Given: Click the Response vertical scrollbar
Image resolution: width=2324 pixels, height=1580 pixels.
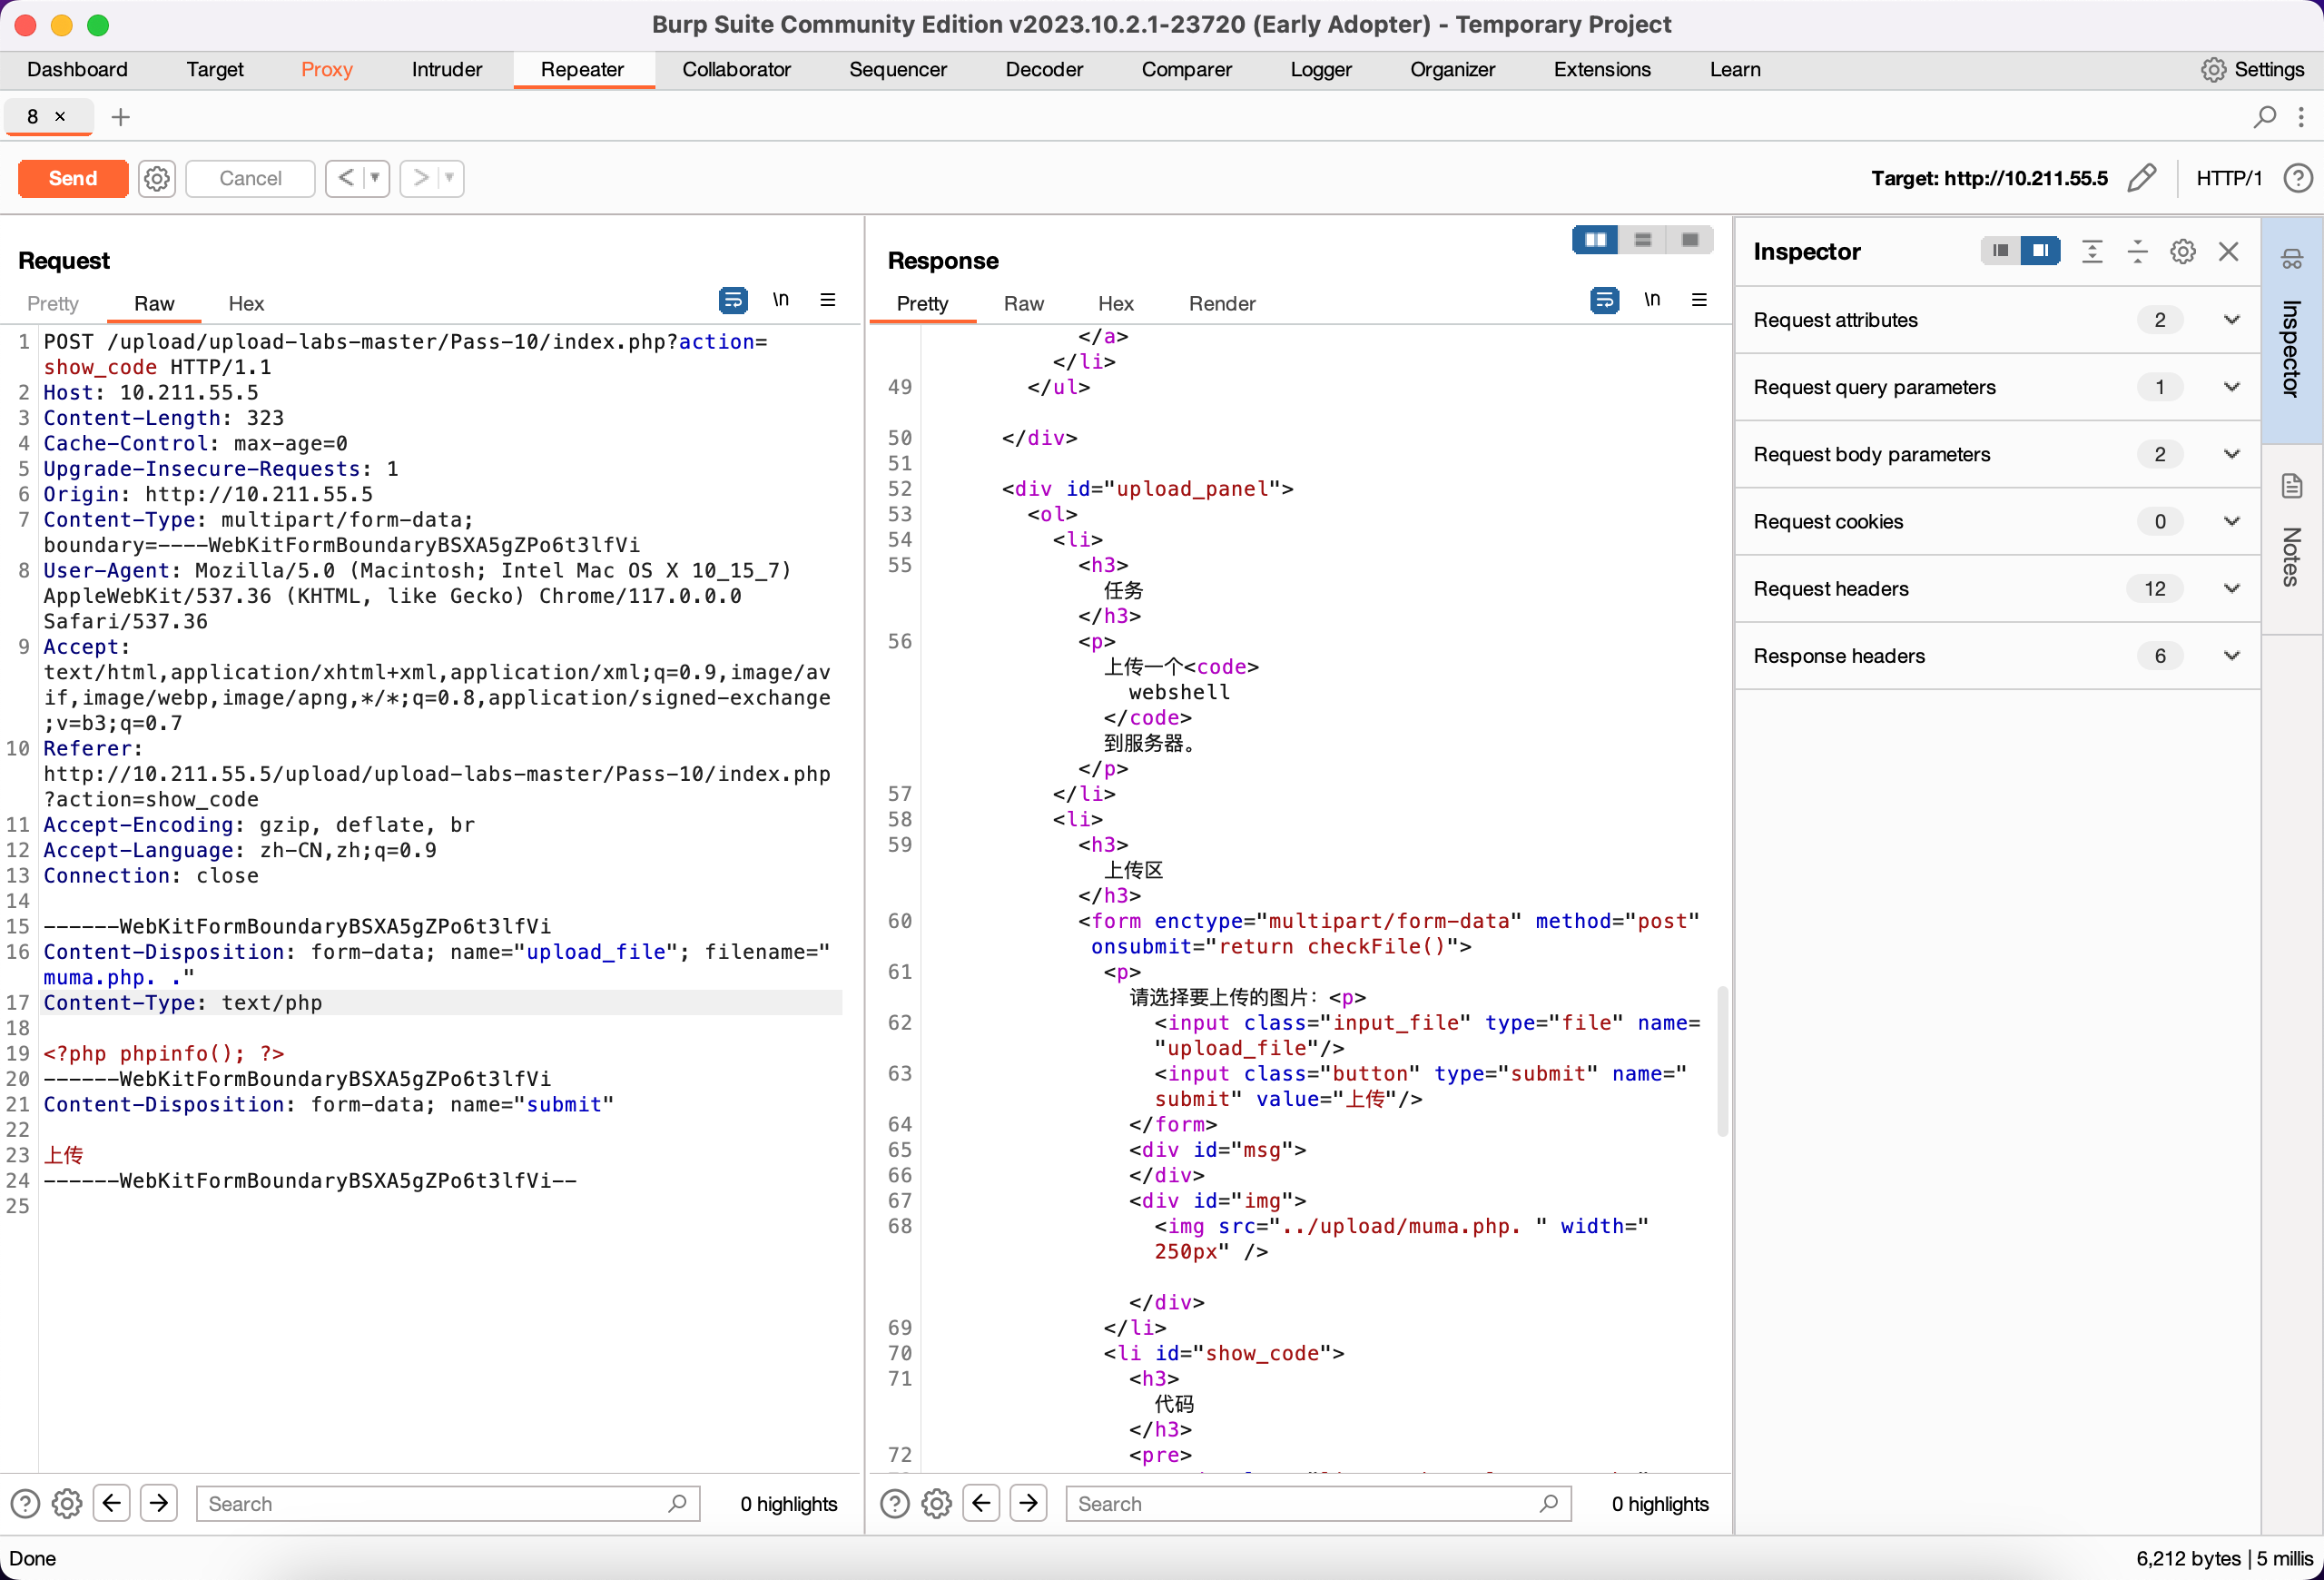Looking at the screenshot, I should pos(1722,1061).
